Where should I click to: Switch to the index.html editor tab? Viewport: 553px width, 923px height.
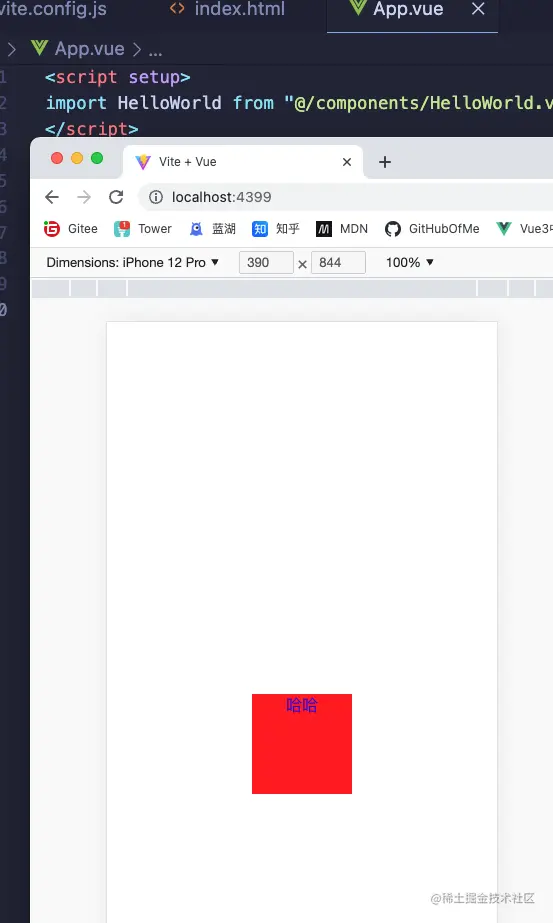(x=227, y=9)
